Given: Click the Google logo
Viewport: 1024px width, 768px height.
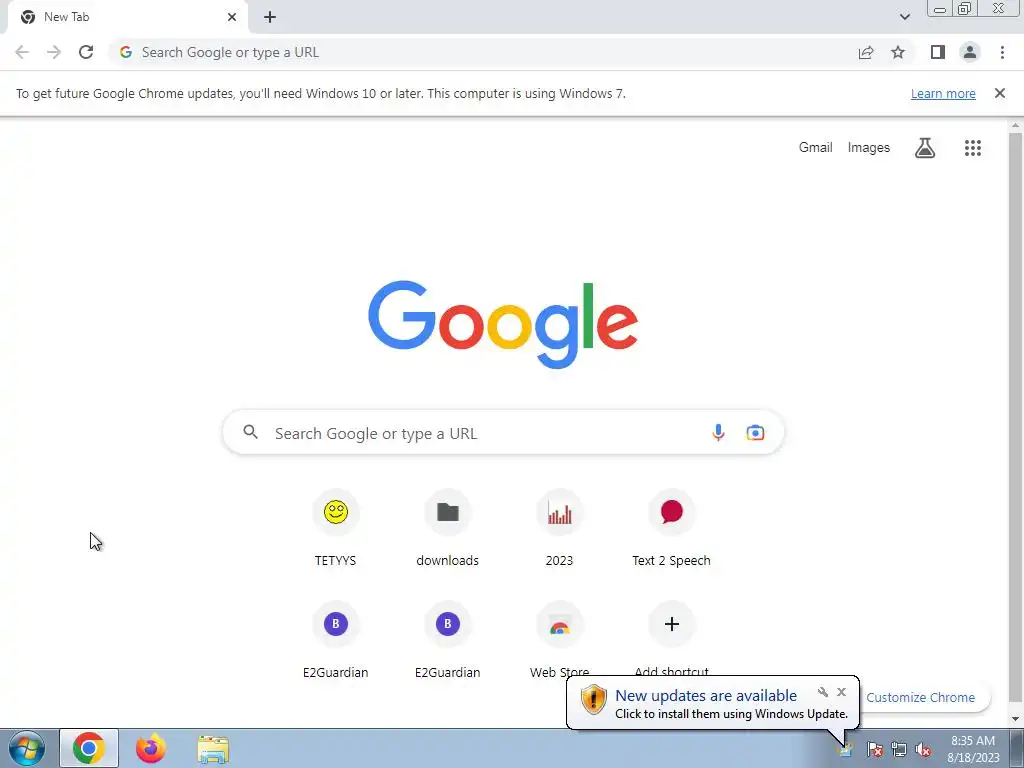Looking at the screenshot, I should pos(503,325).
